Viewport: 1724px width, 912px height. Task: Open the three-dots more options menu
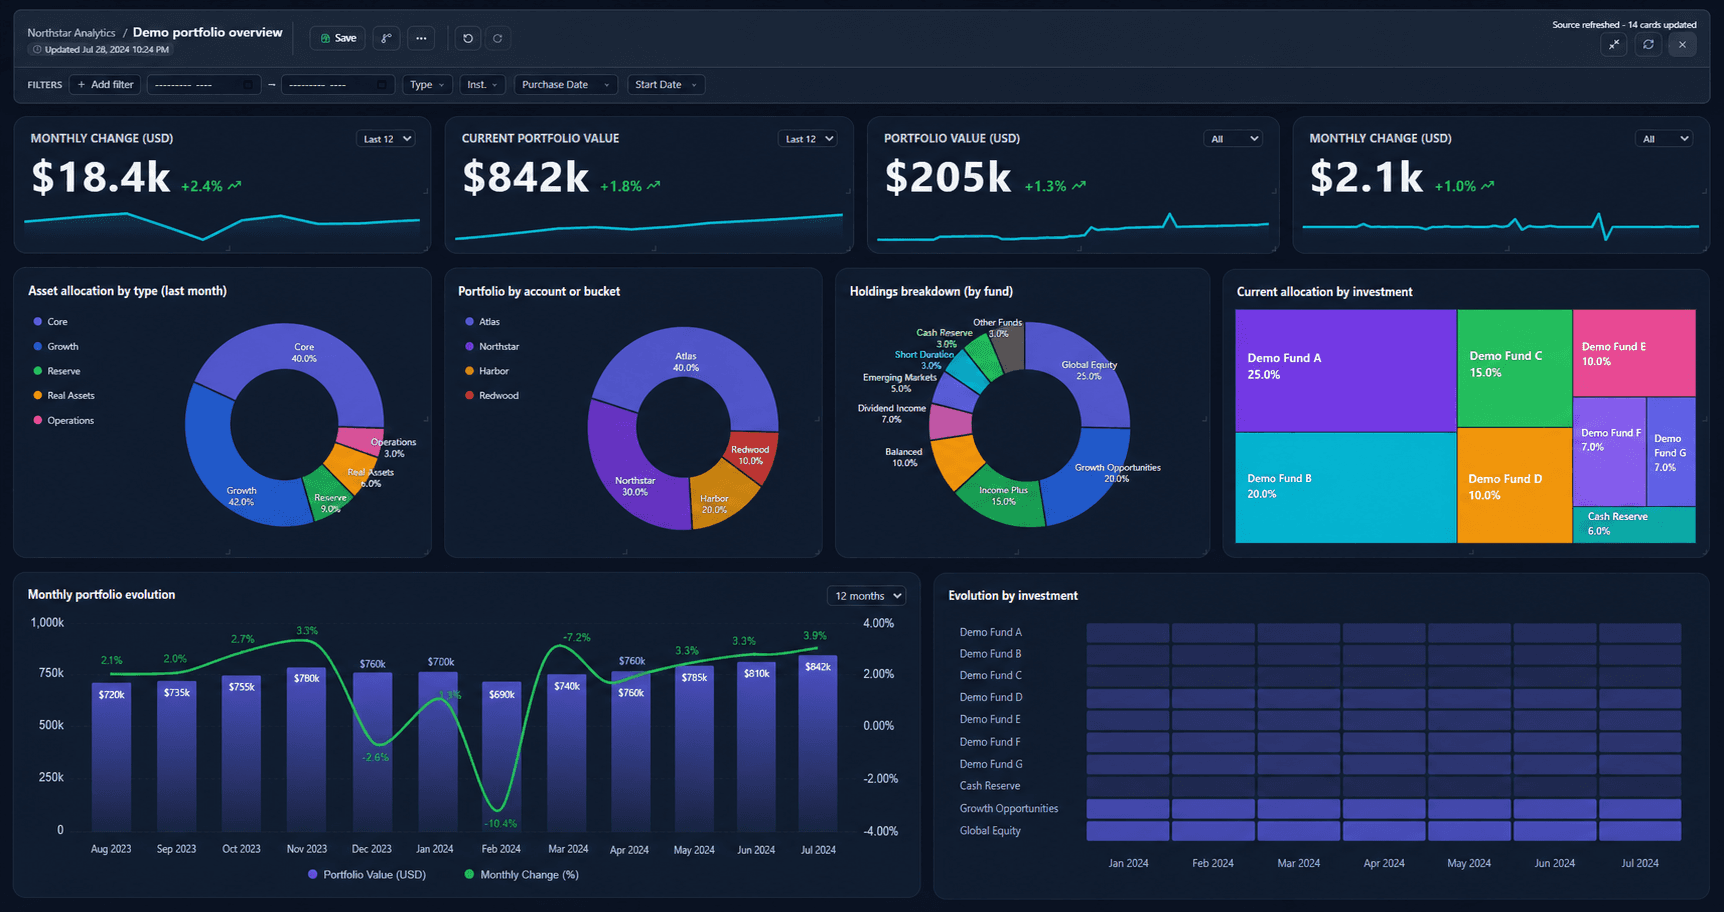(421, 38)
